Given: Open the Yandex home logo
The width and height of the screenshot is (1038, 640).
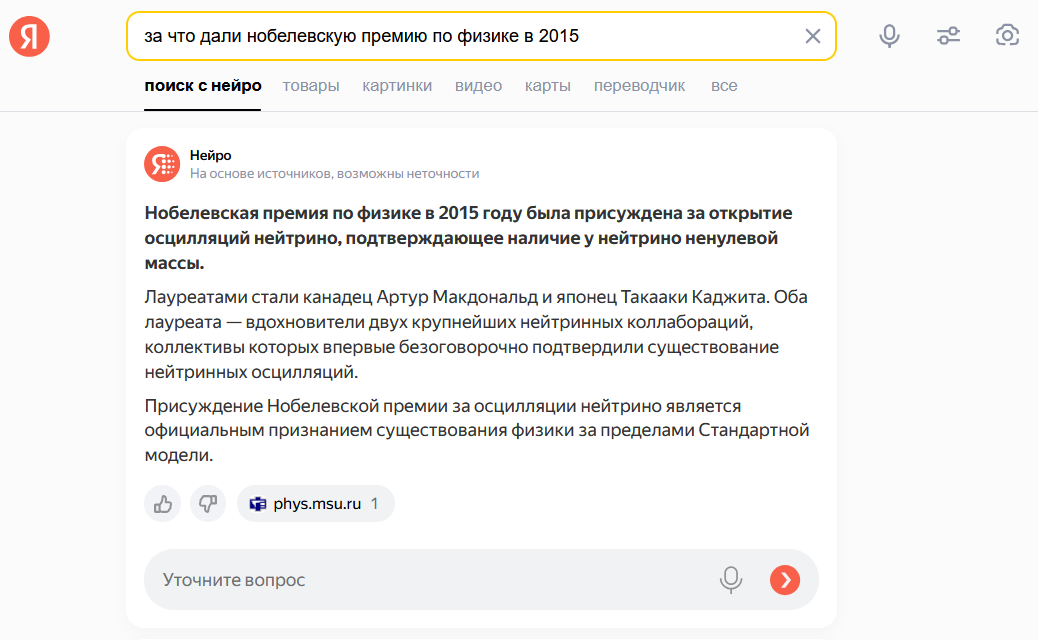Looking at the screenshot, I should tap(29, 36).
